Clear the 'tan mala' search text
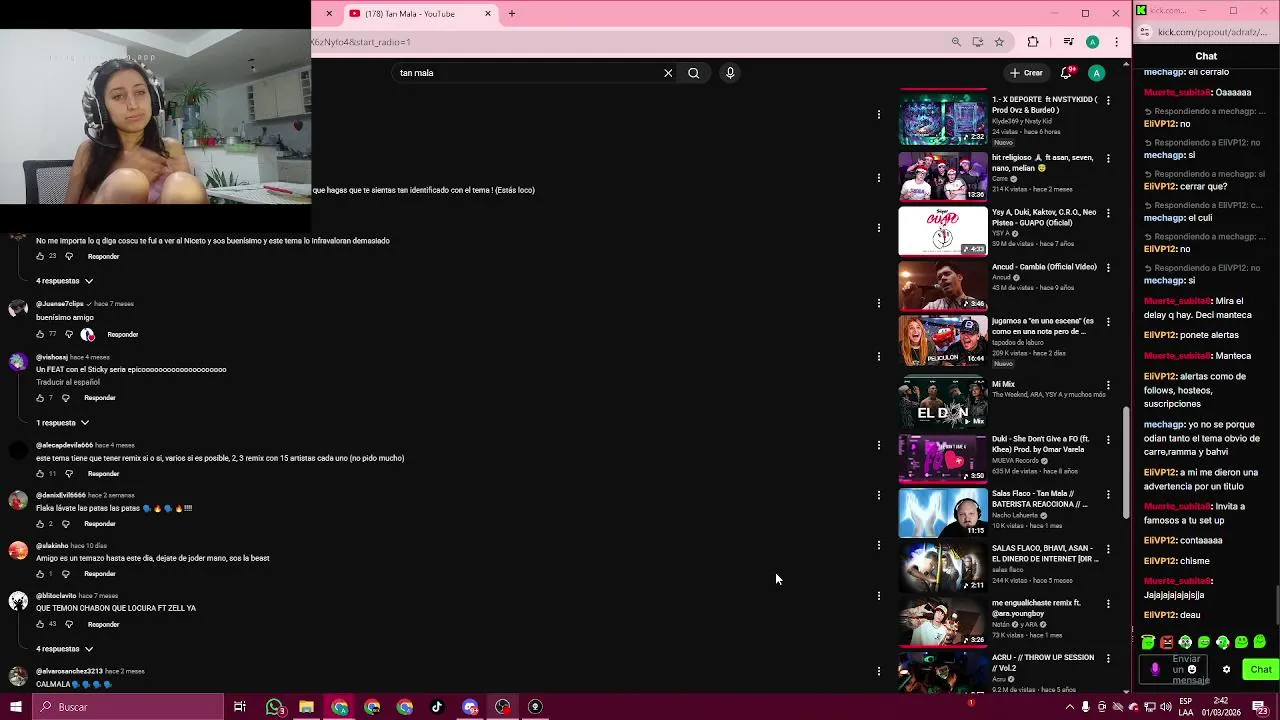The height and width of the screenshot is (720, 1280). click(x=668, y=73)
